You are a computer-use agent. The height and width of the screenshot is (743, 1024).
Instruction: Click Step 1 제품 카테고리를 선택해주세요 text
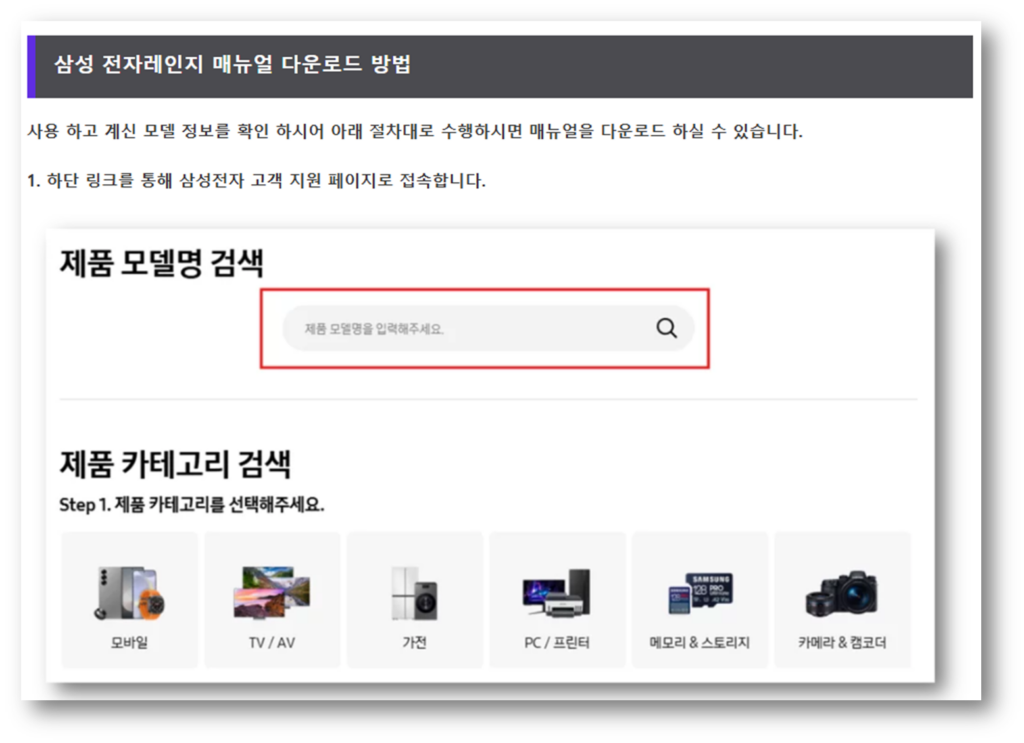coord(191,505)
